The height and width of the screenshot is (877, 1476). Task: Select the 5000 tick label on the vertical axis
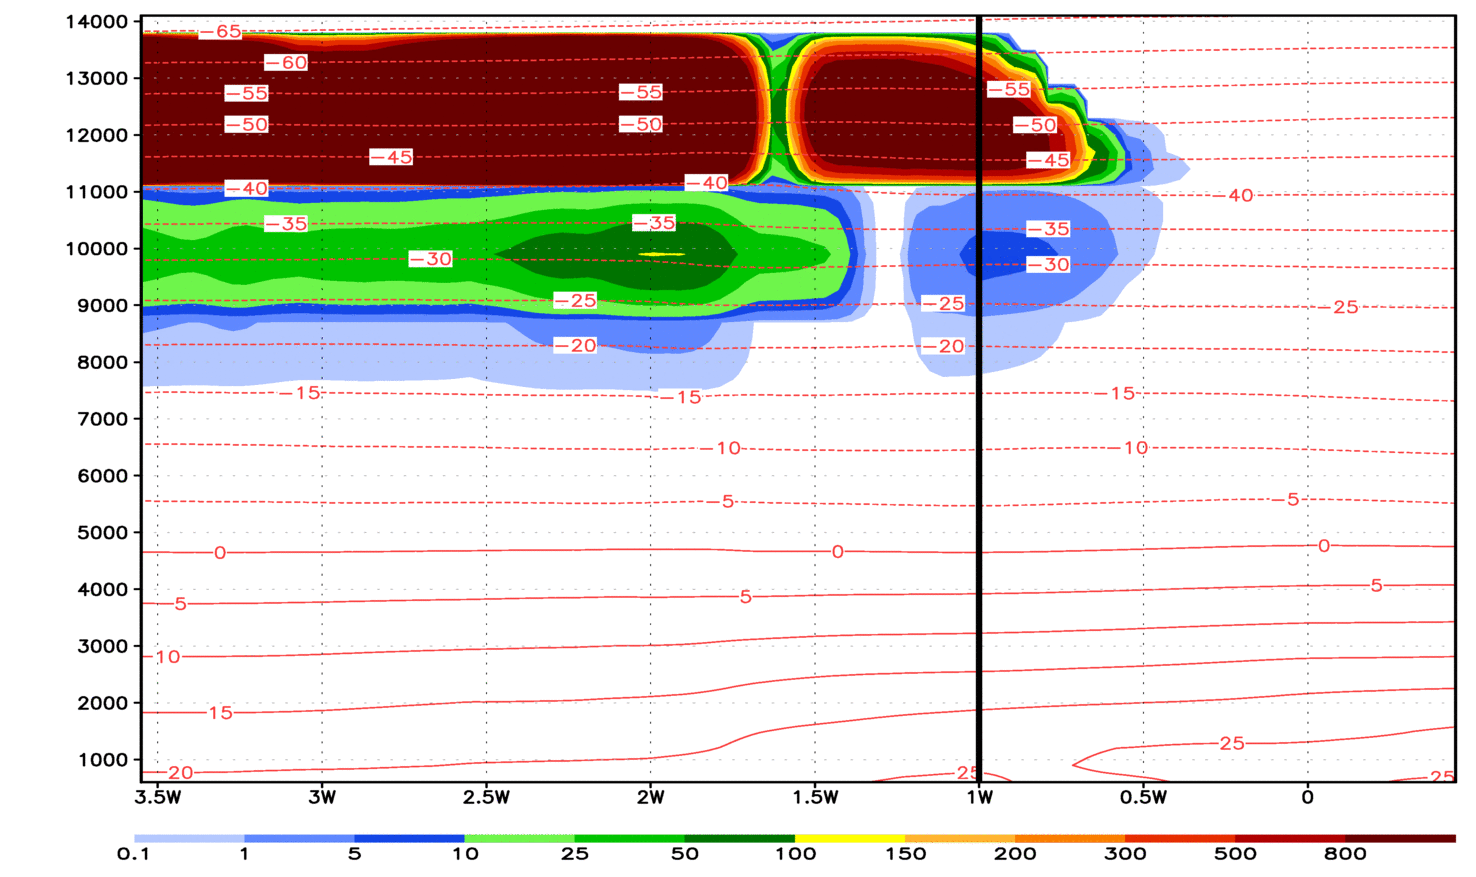point(102,533)
